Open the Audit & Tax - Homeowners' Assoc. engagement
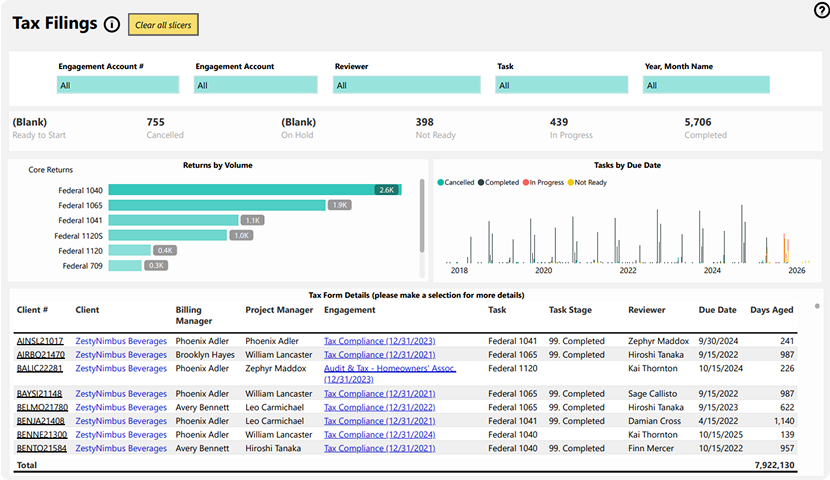The width and height of the screenshot is (830, 480). pyautogui.click(x=389, y=368)
